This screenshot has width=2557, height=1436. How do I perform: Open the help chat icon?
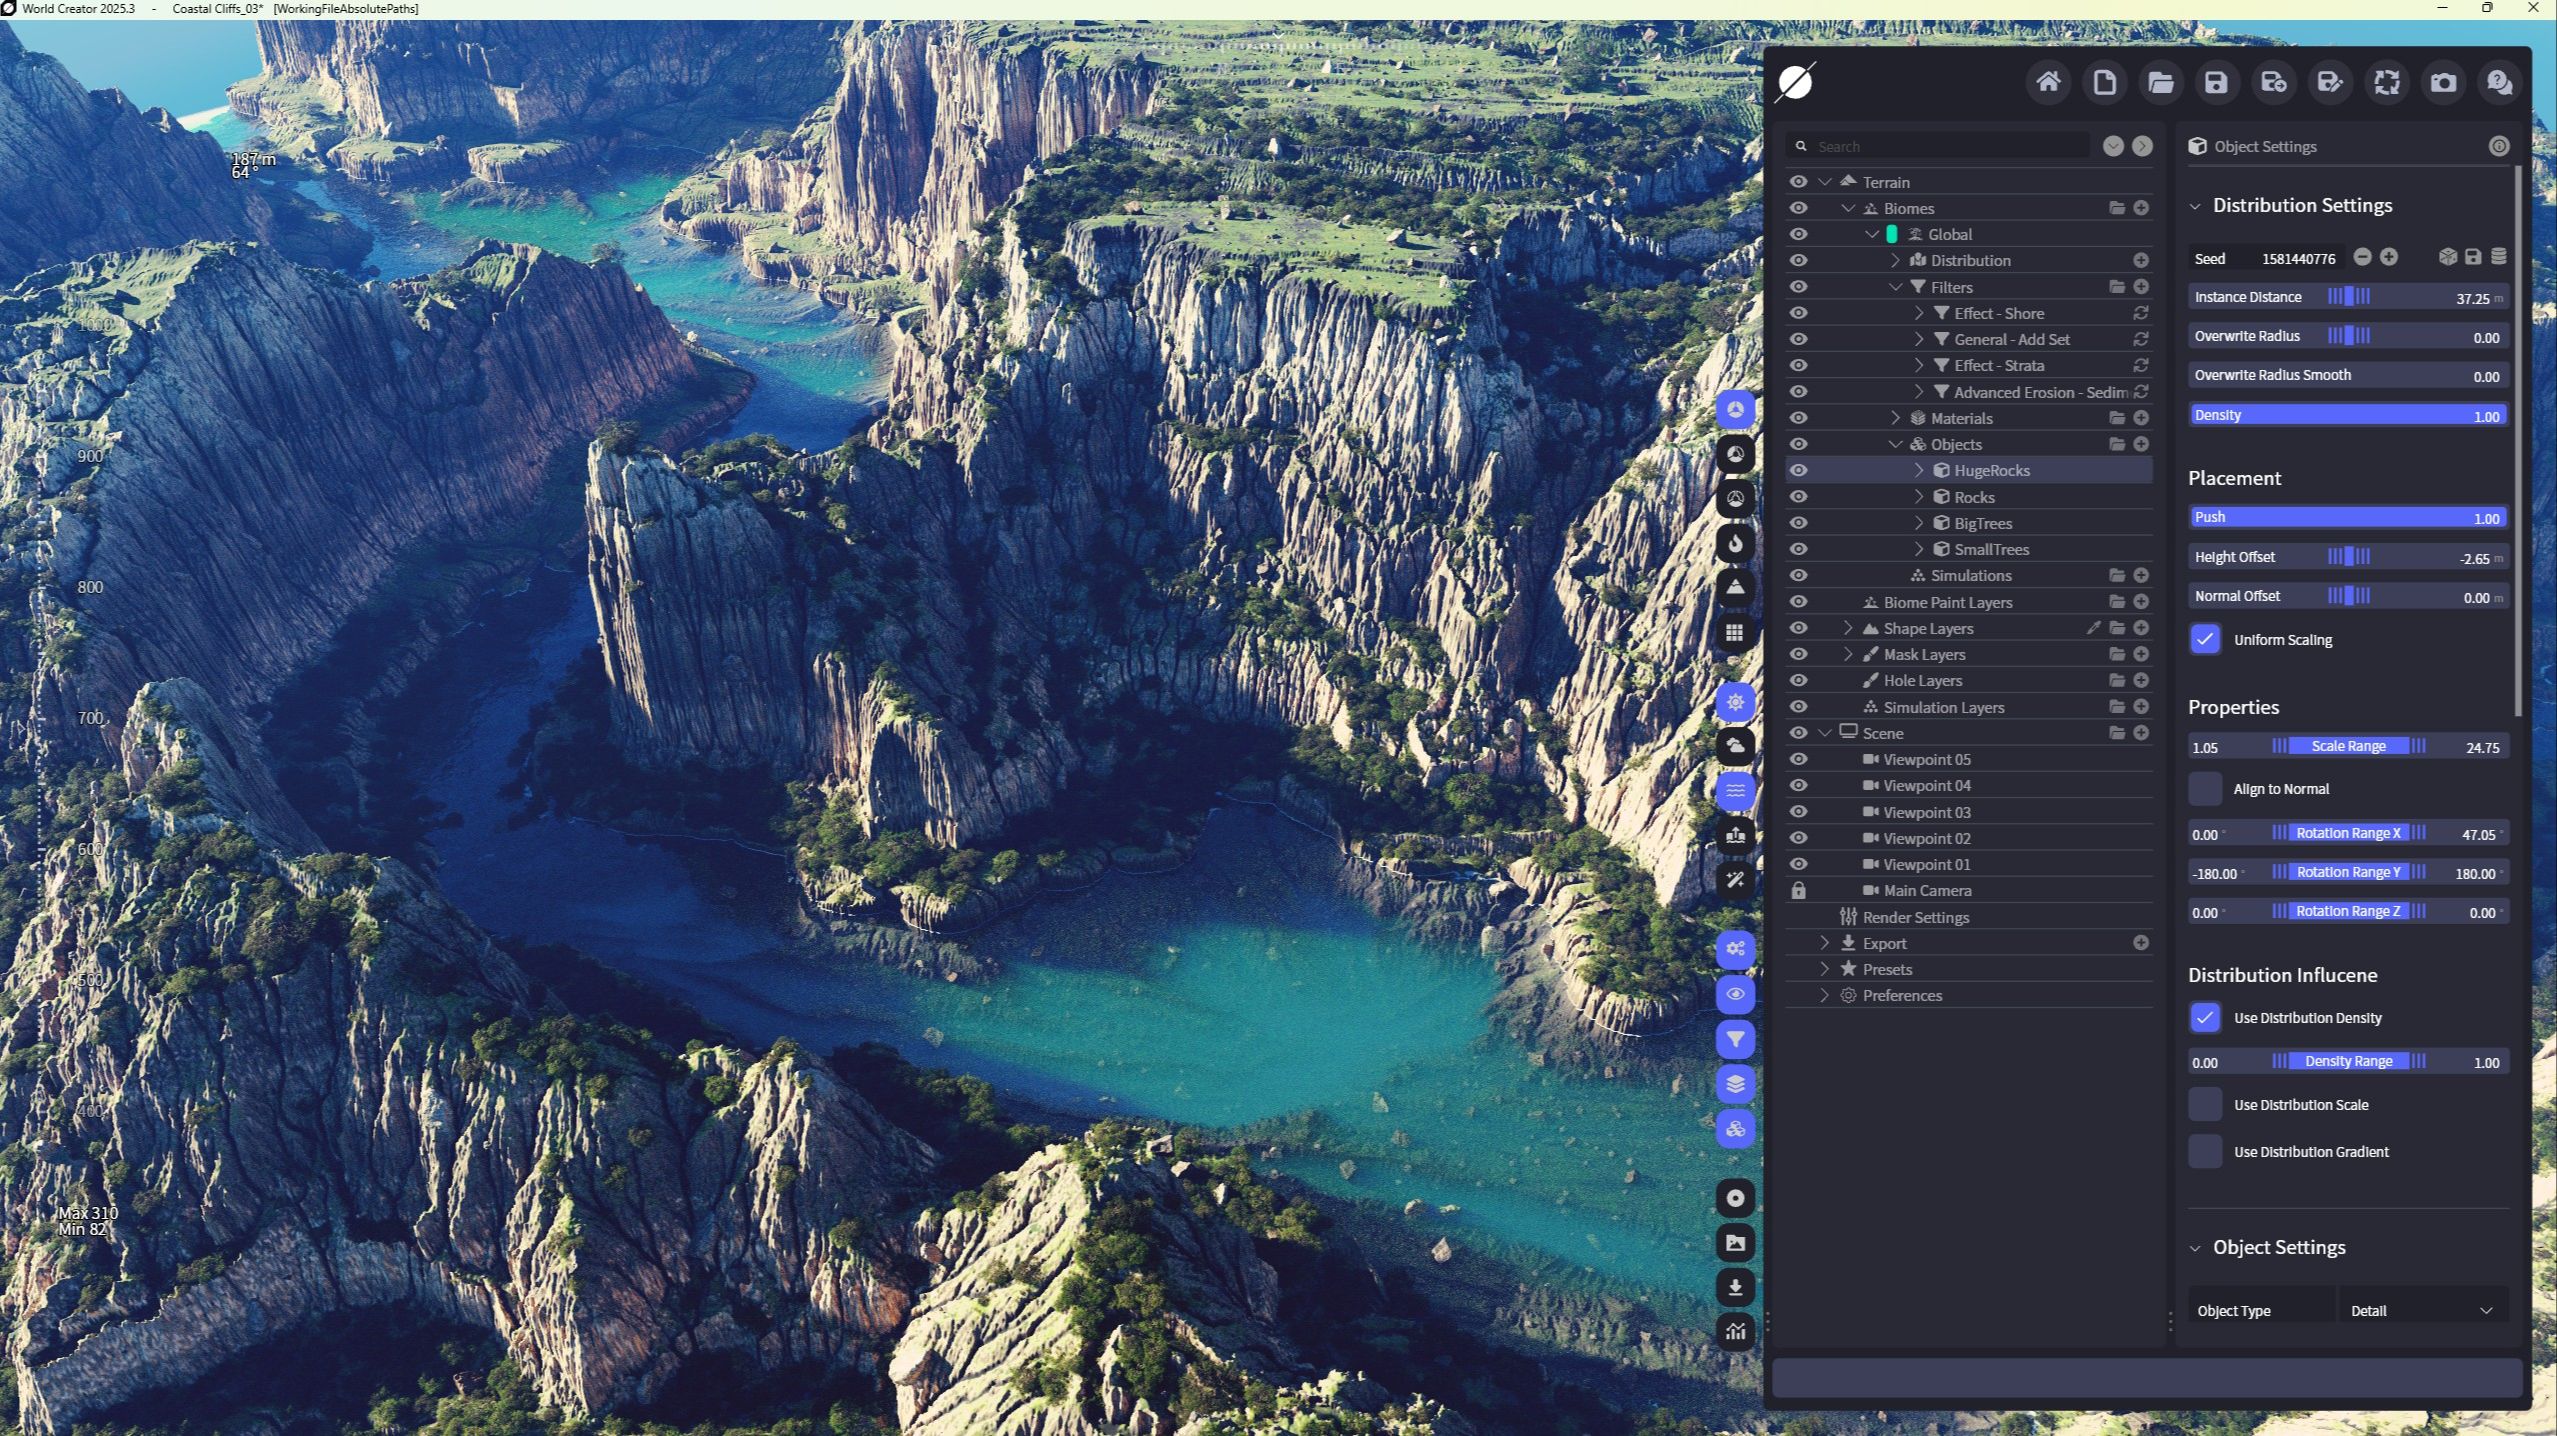click(x=2499, y=82)
